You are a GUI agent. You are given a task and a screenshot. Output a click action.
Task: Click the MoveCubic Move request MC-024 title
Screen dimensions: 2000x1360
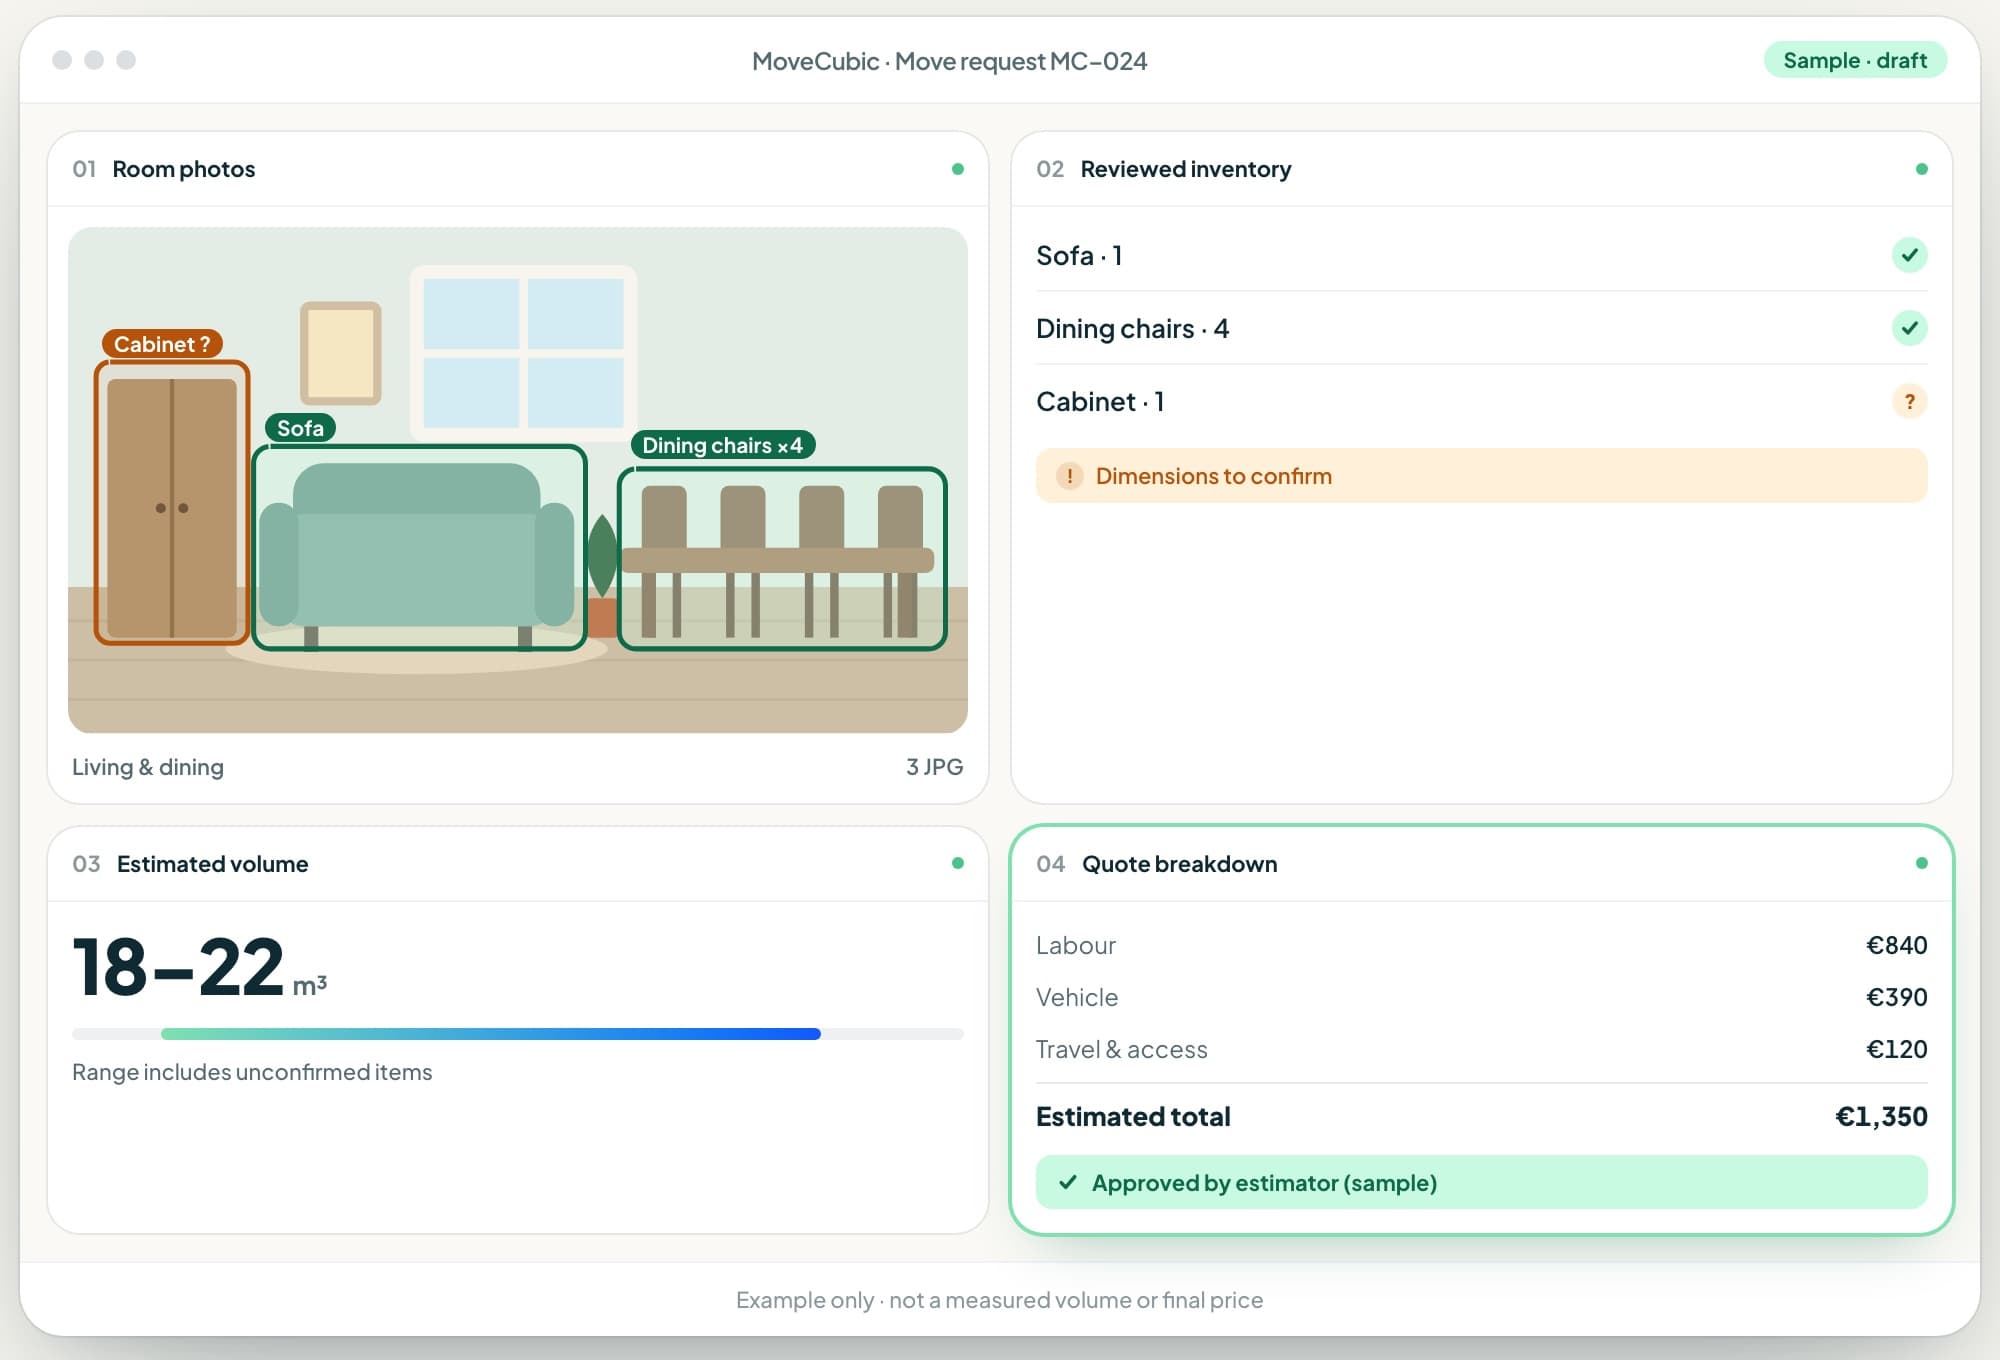949,61
